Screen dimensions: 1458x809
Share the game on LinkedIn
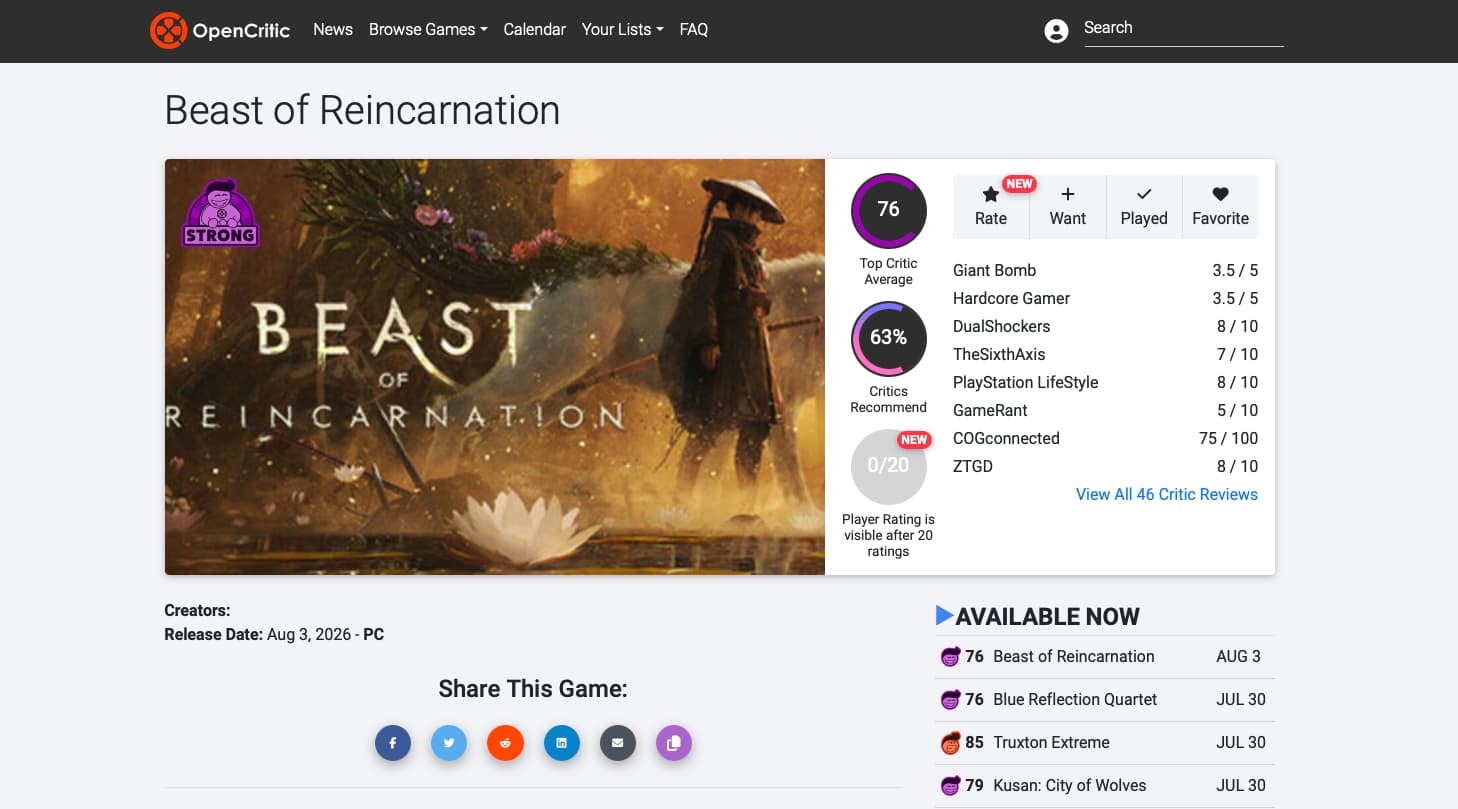[x=562, y=743]
